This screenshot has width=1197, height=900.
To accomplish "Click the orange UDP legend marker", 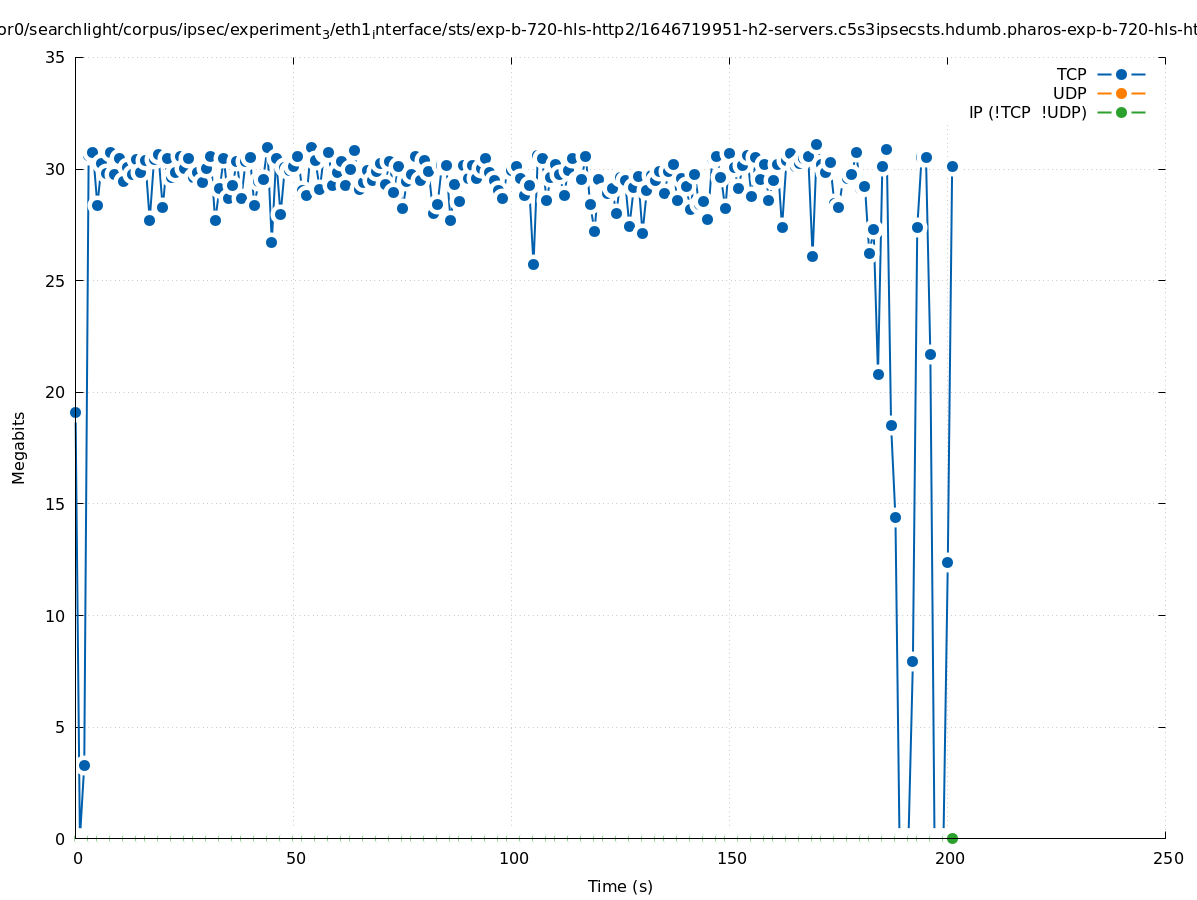I will 1121,94.
